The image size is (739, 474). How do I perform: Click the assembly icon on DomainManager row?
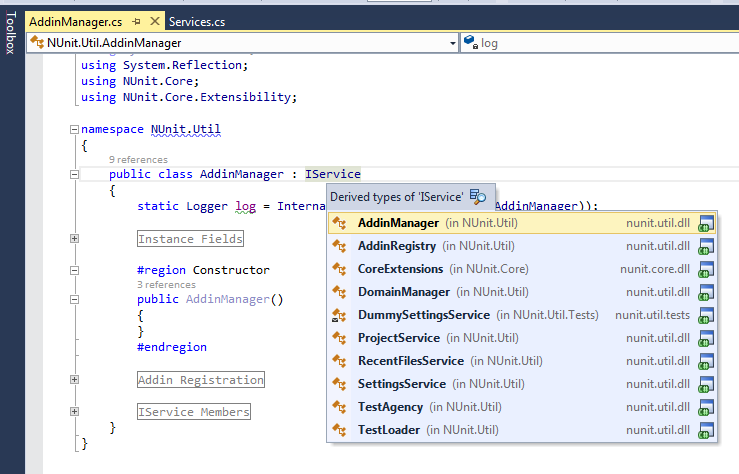706,293
